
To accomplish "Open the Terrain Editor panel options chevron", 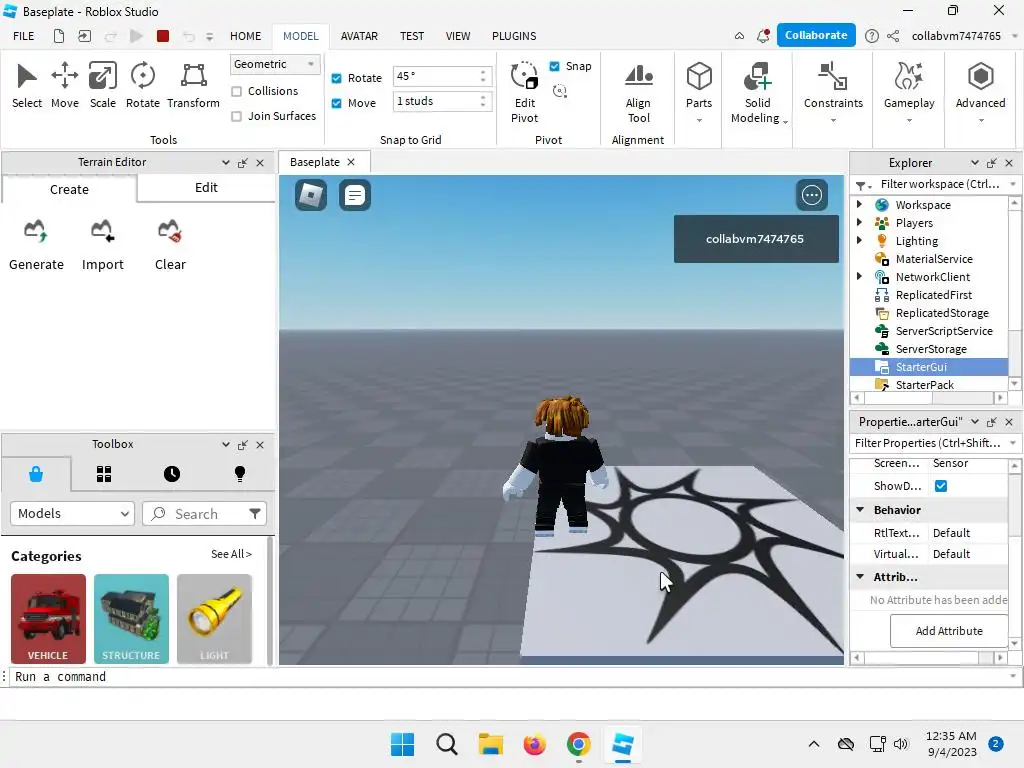I will (x=225, y=163).
